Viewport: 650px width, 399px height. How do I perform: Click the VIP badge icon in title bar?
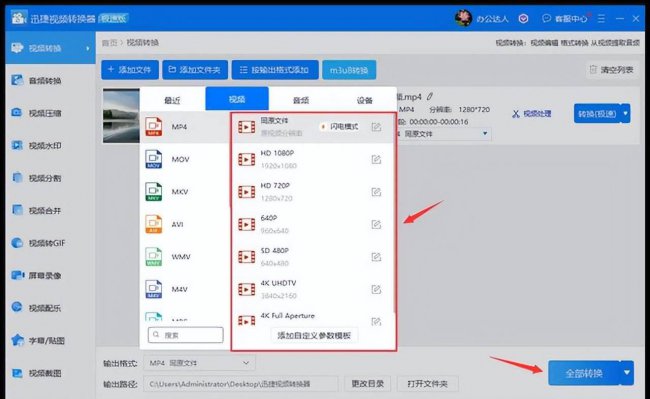[x=524, y=19]
